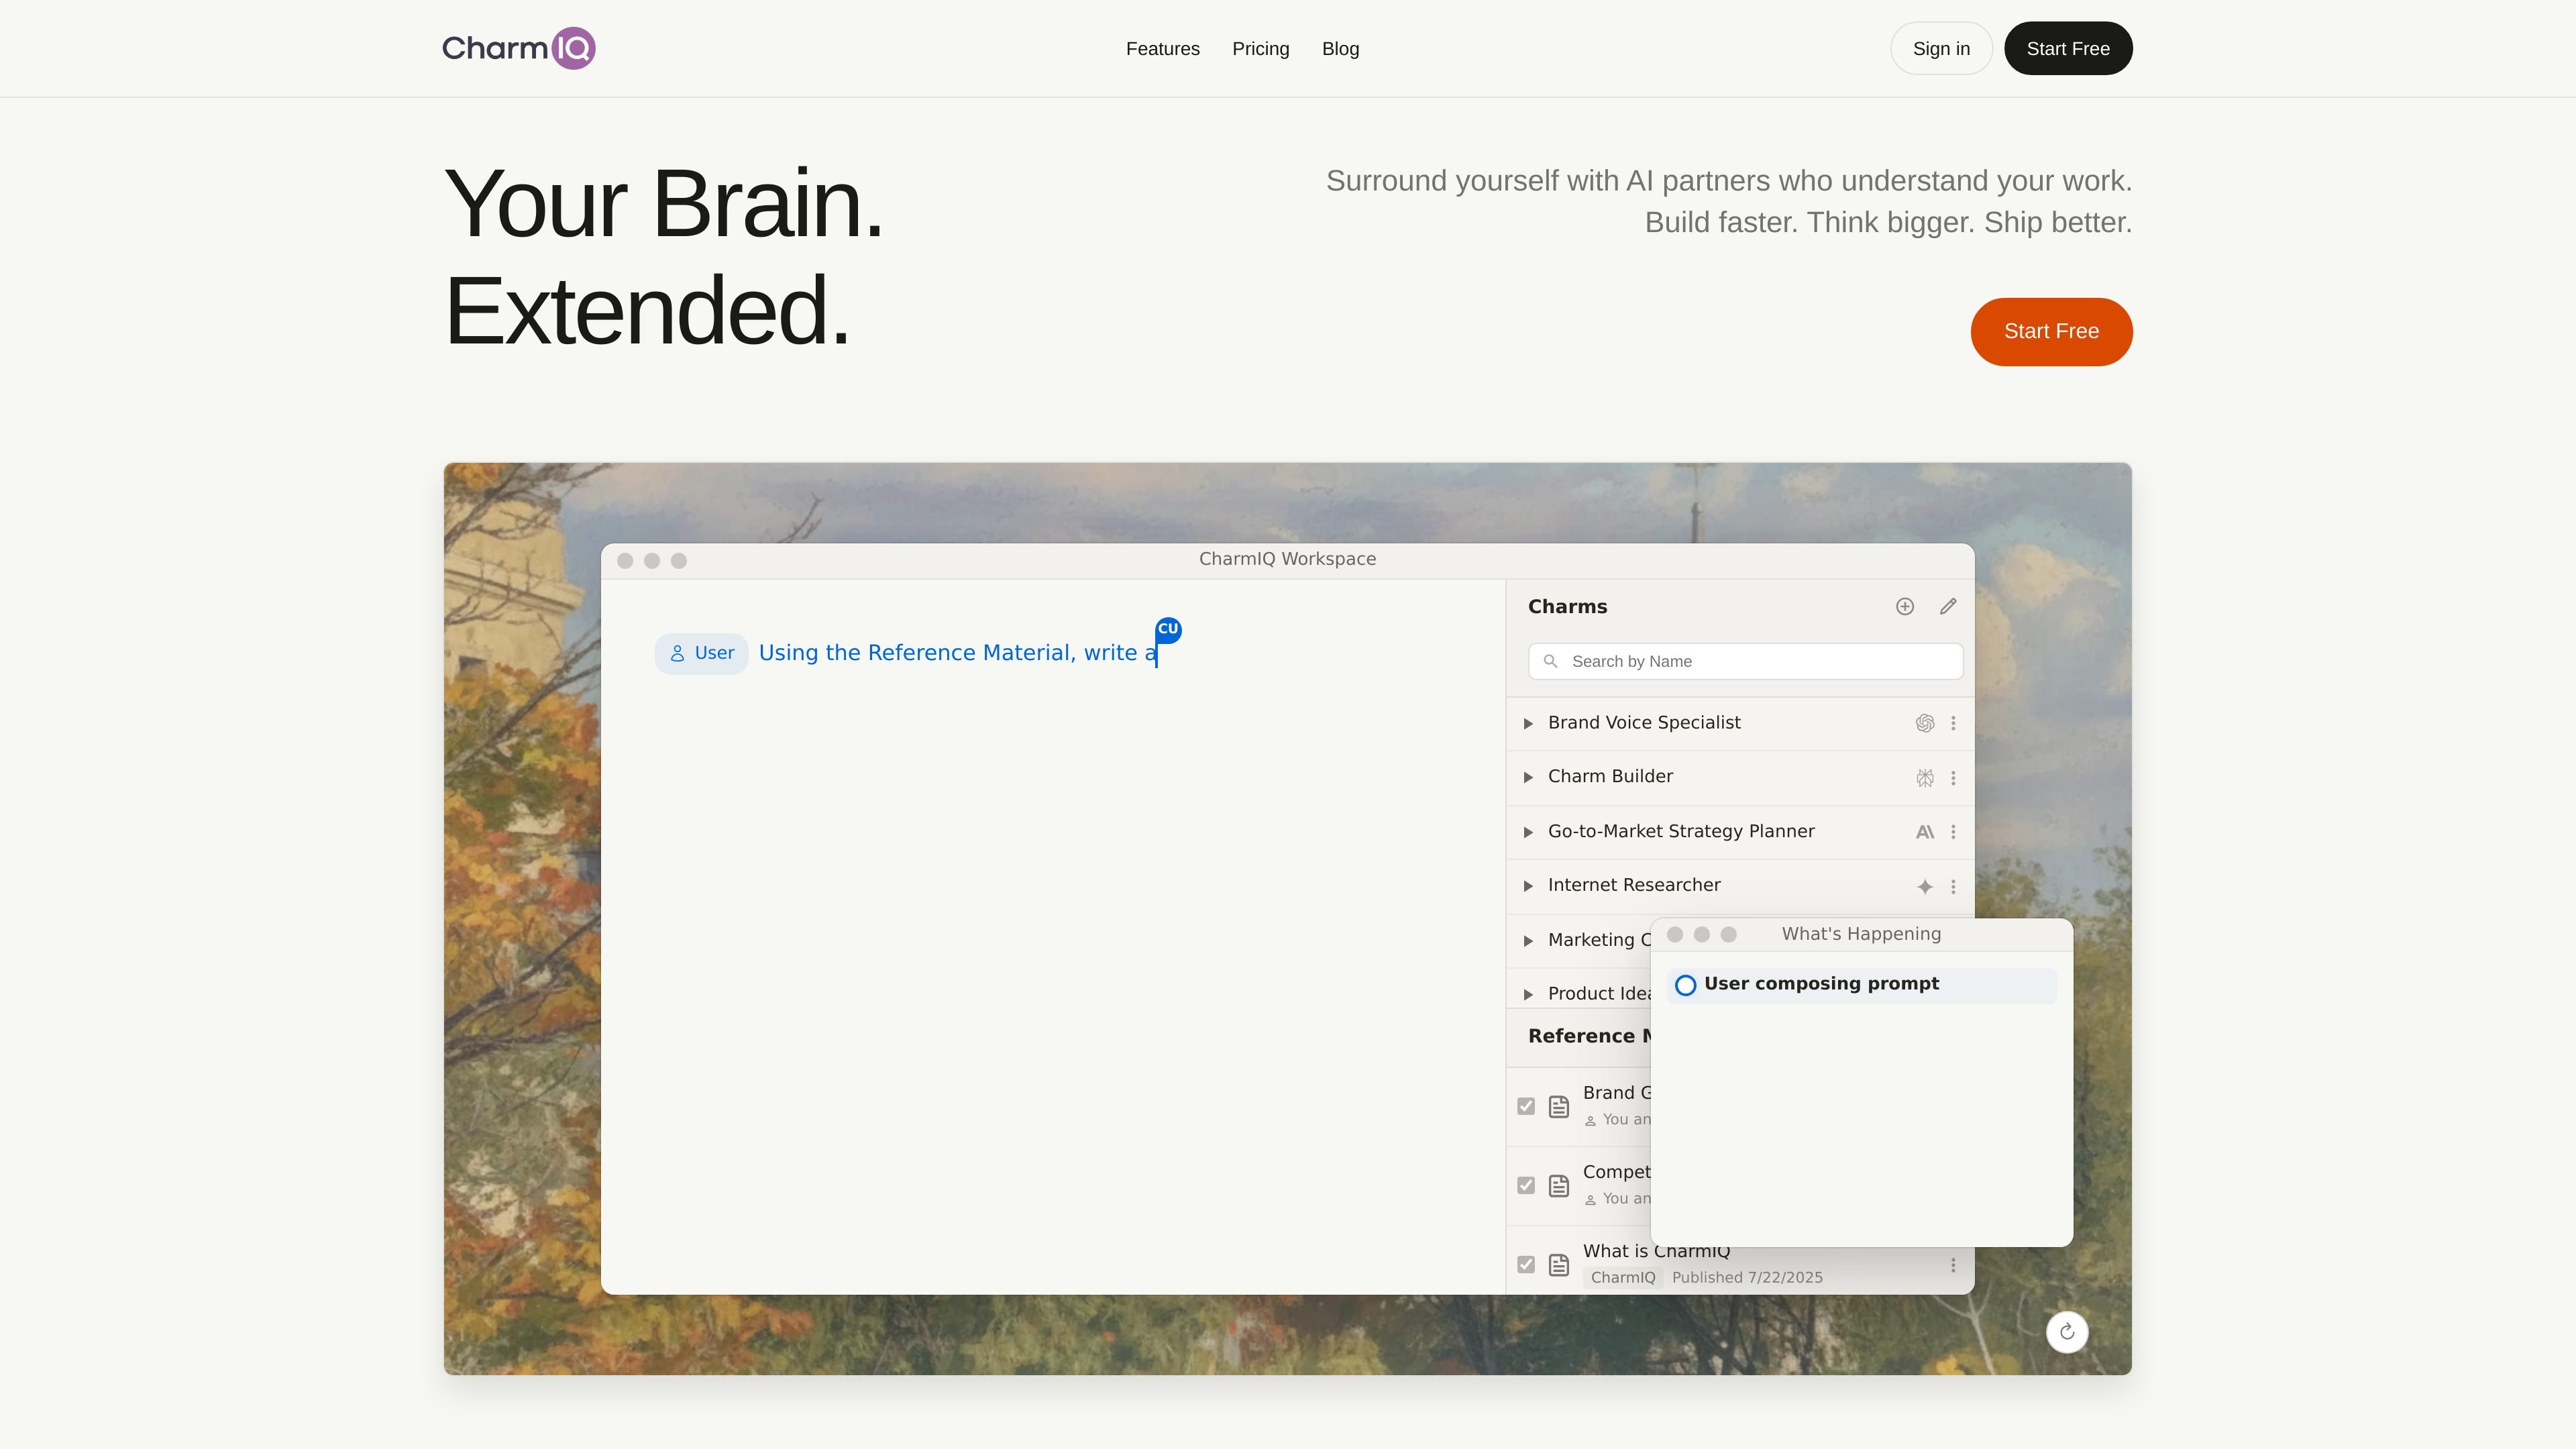2576x1449 pixels.
Task: Focus the Search by Name field
Action: (1745, 662)
